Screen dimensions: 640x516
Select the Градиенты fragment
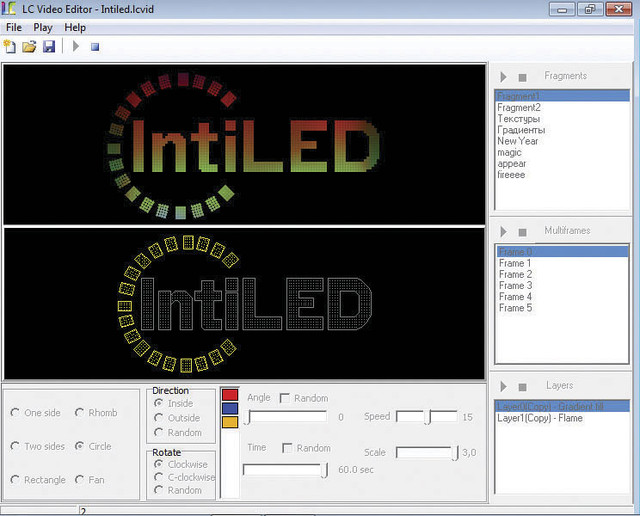(x=562, y=130)
